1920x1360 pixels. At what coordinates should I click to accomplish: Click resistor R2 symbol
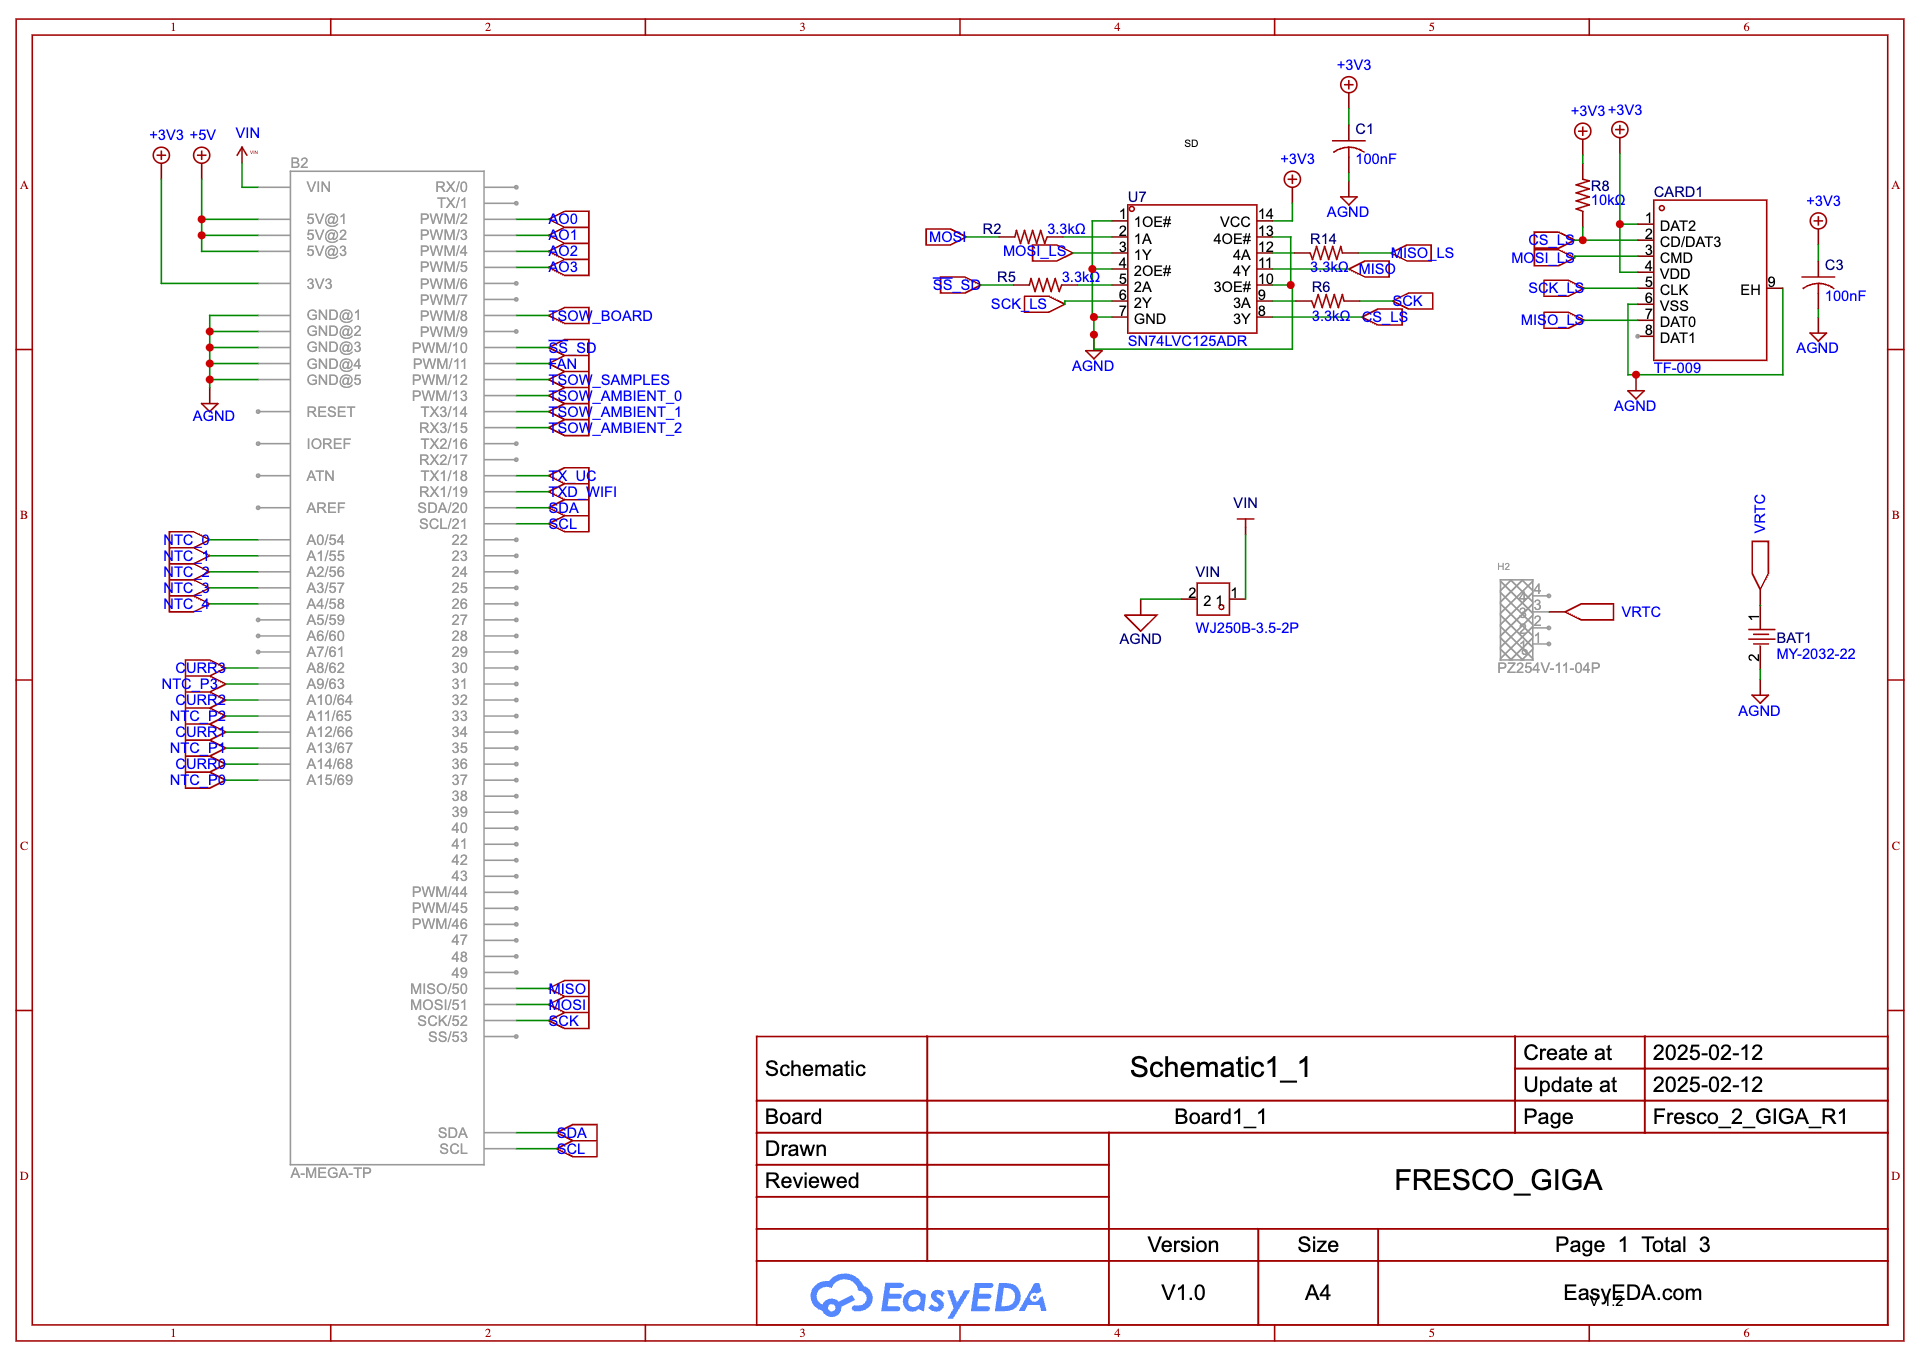coord(1030,237)
